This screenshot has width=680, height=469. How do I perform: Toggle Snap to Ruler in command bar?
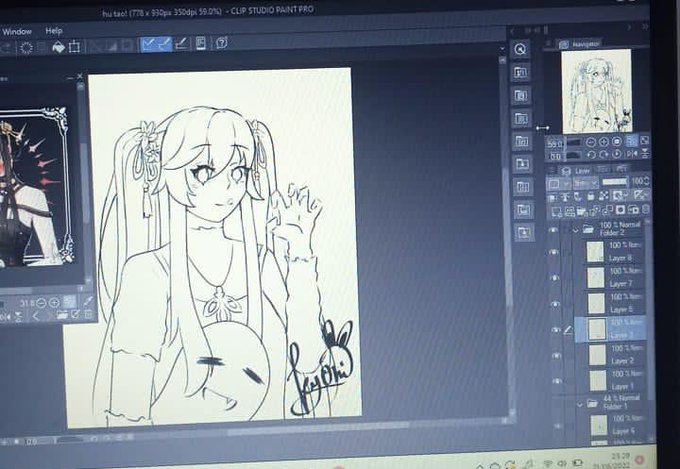point(148,44)
